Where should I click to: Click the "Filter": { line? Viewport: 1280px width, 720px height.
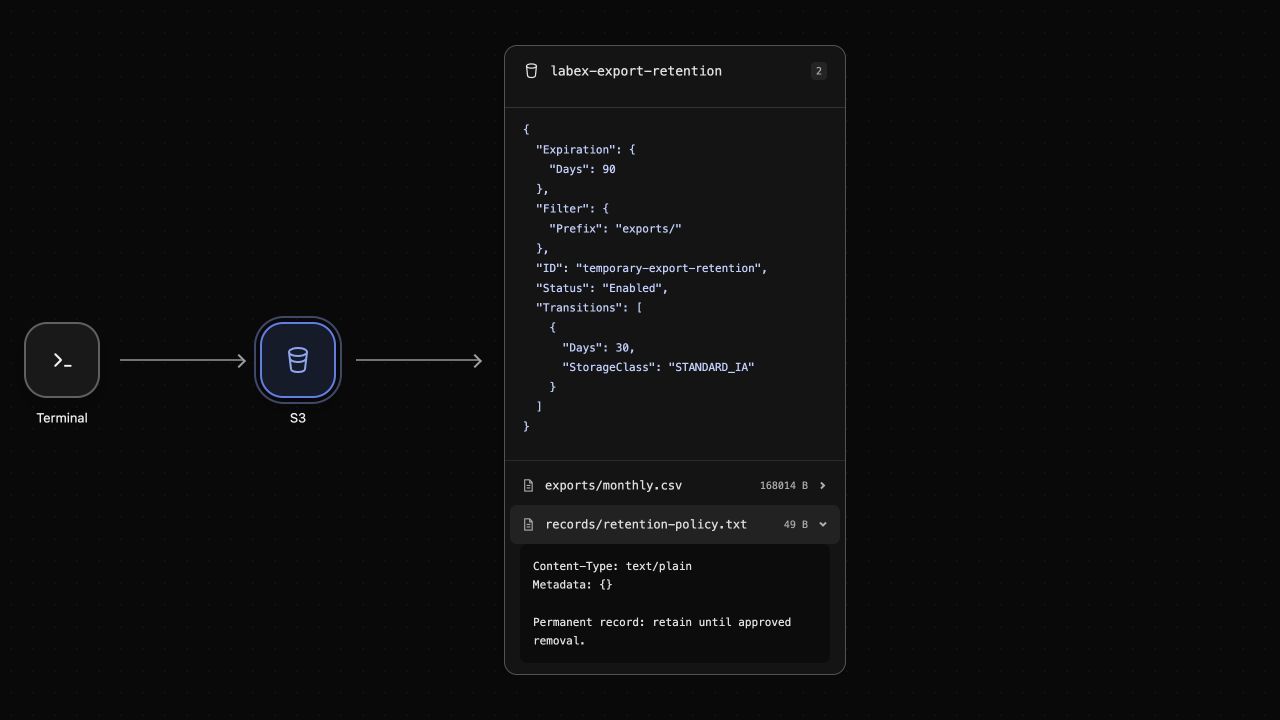click(572, 209)
